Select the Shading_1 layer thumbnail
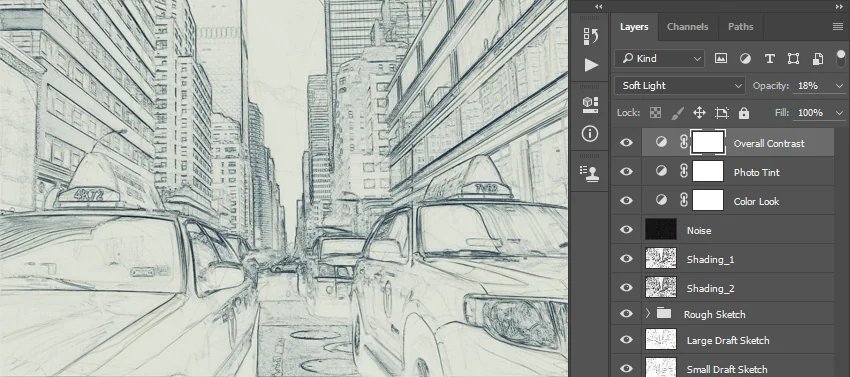 [661, 258]
